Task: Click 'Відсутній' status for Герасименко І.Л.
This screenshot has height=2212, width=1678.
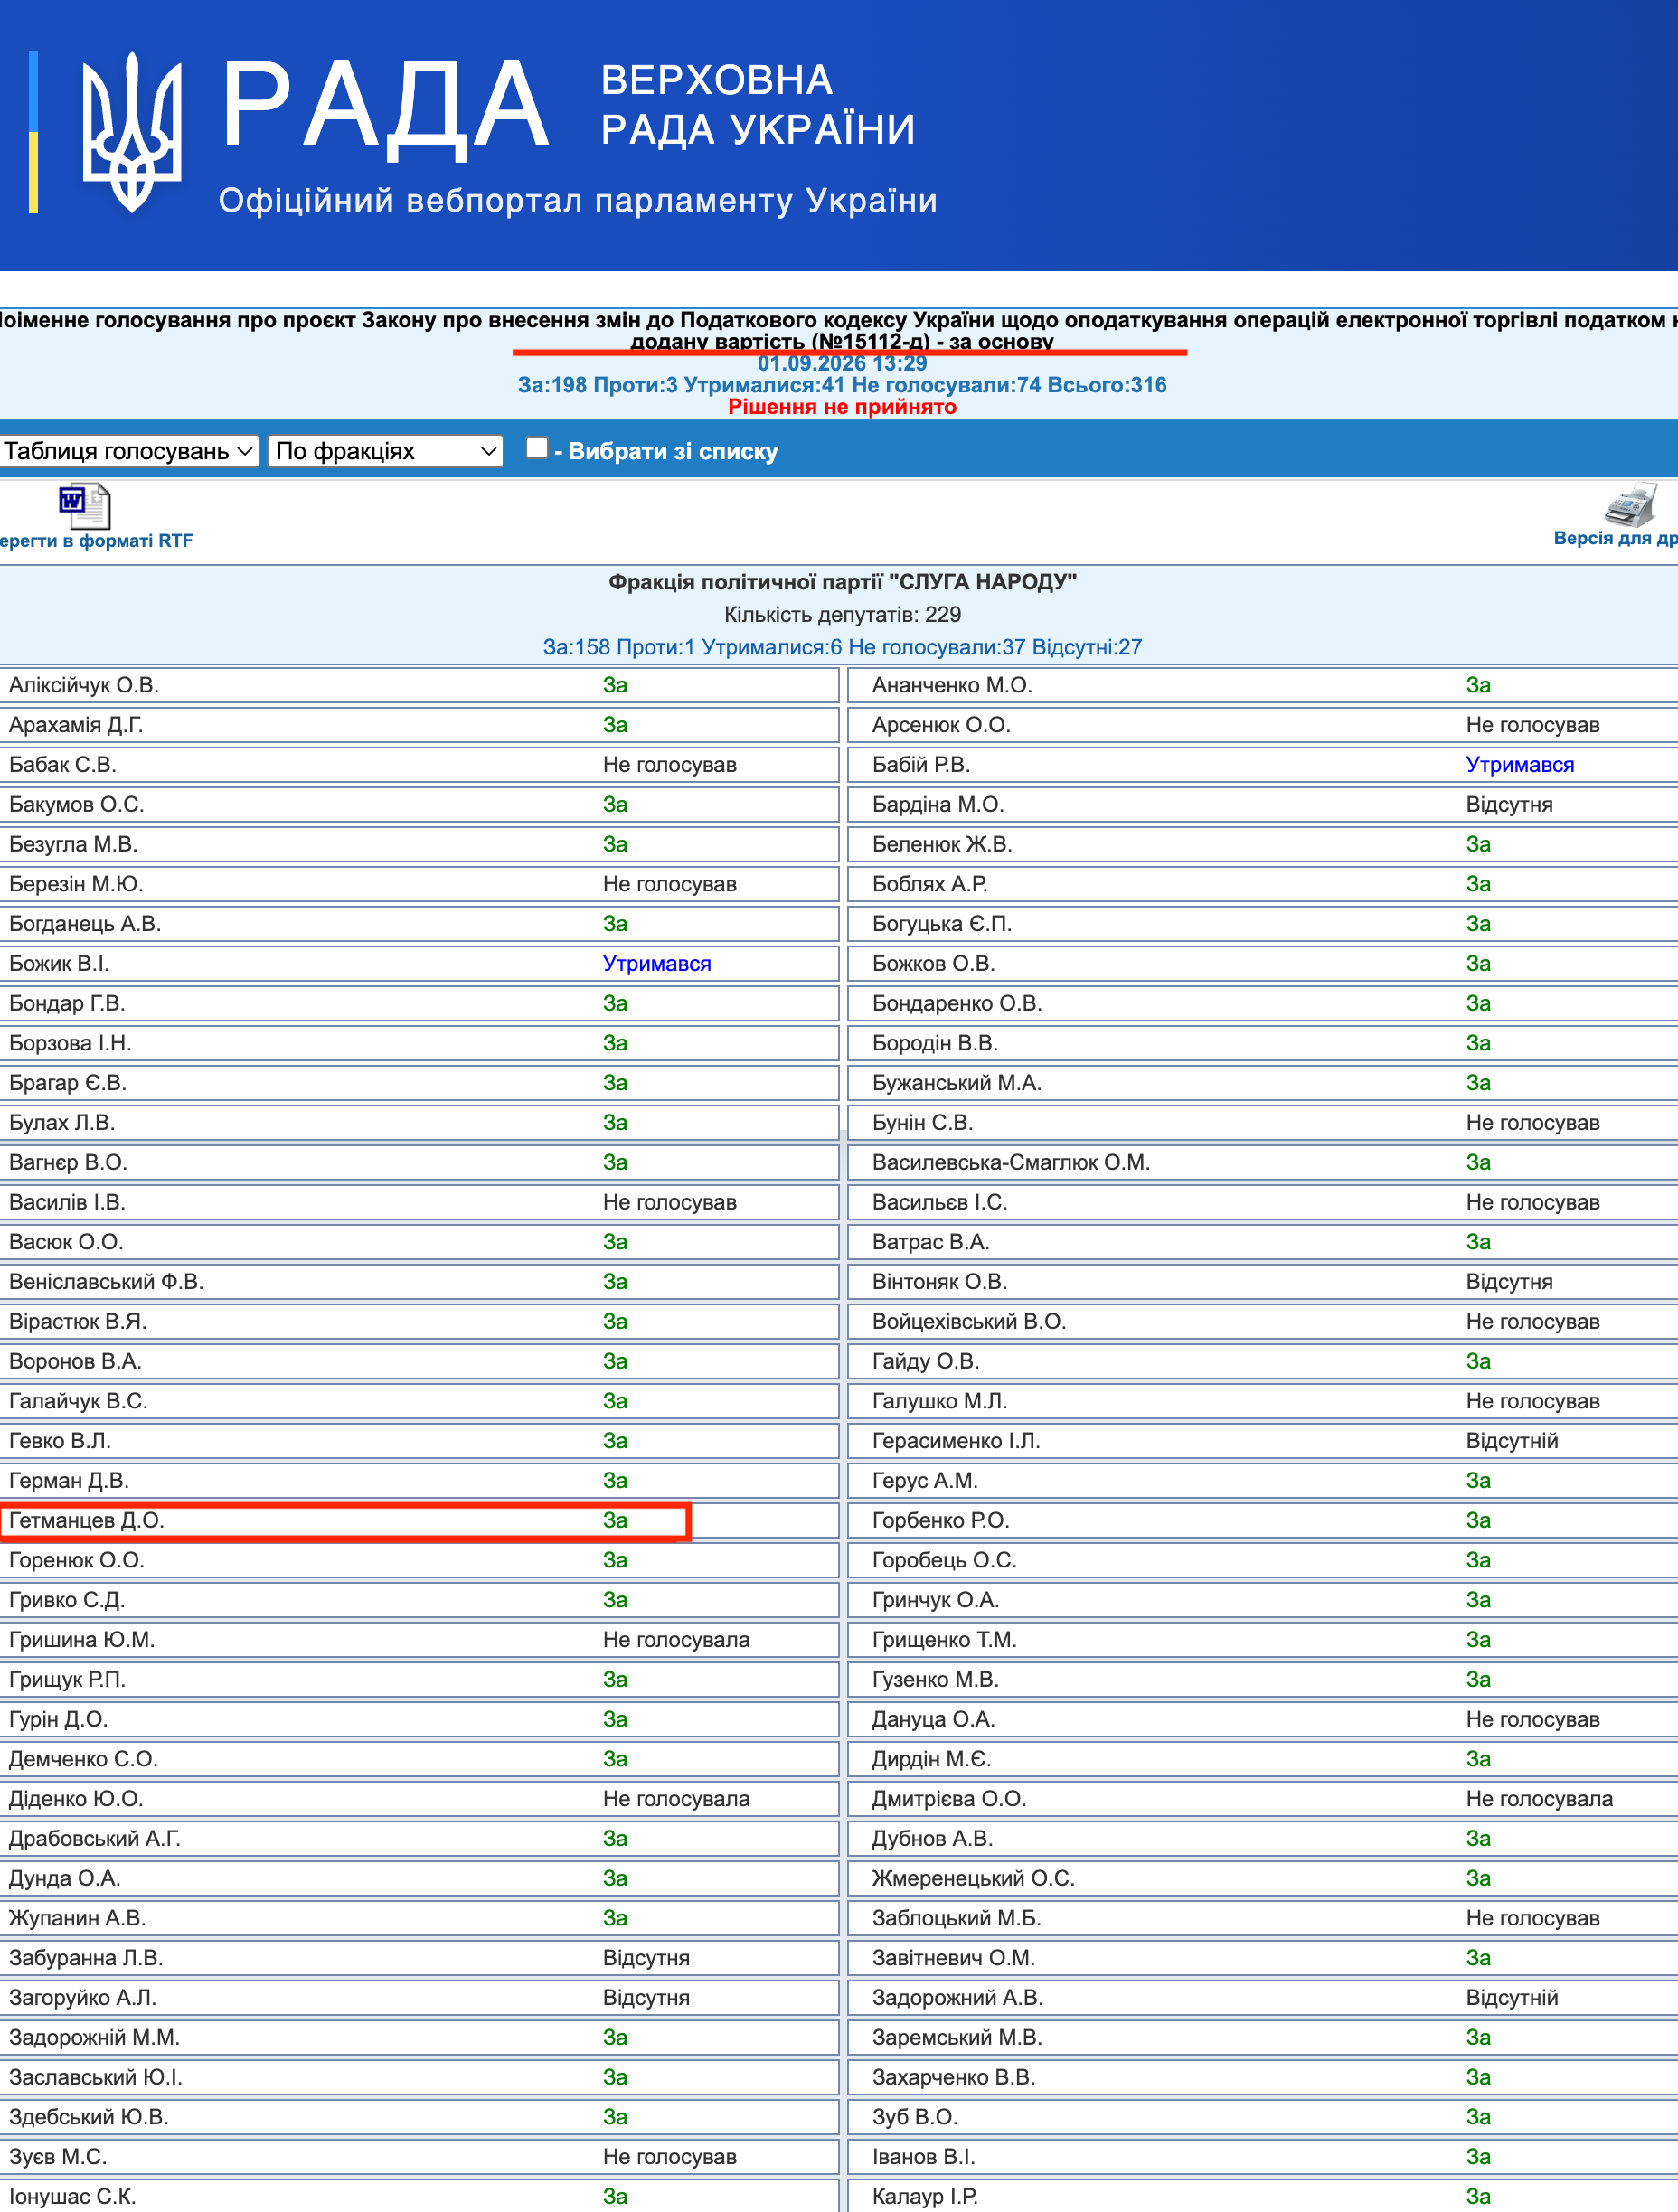Action: click(1512, 1441)
